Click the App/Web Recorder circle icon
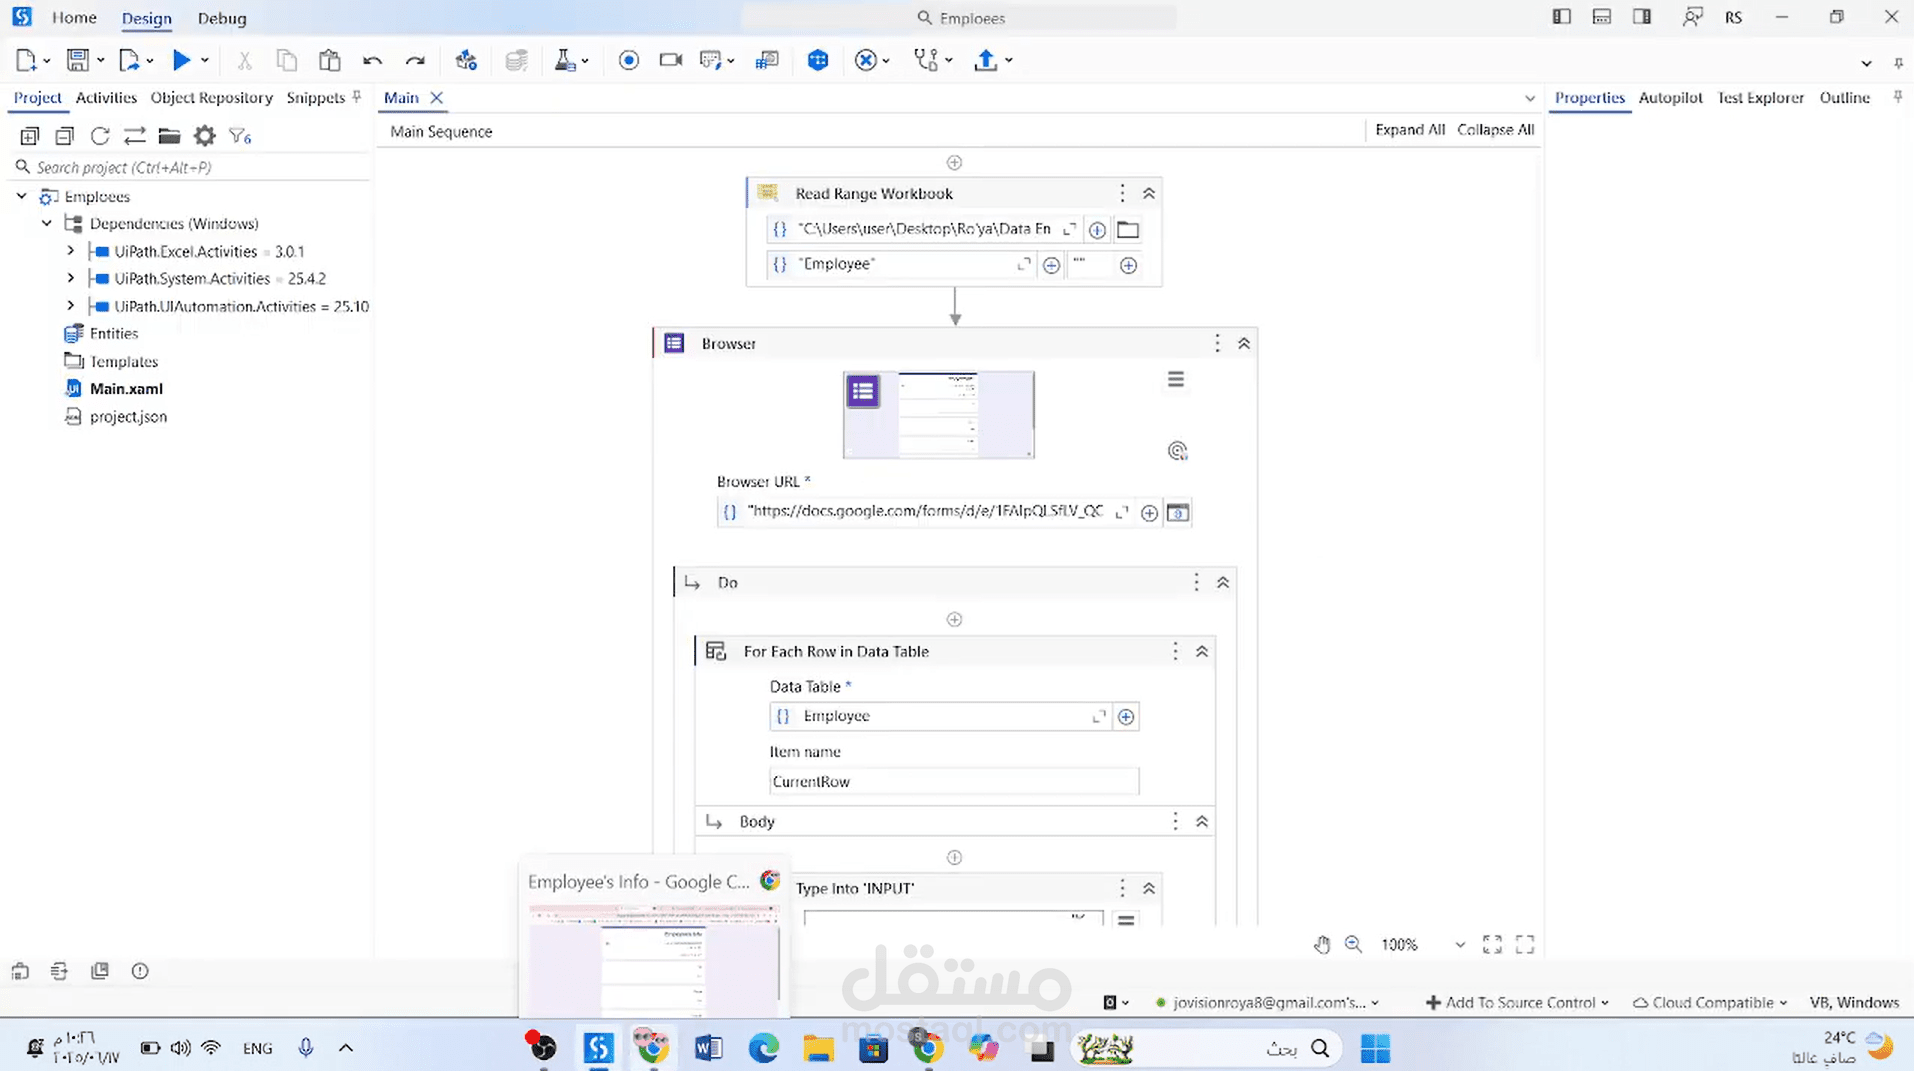The height and width of the screenshot is (1071, 1914). (629, 61)
